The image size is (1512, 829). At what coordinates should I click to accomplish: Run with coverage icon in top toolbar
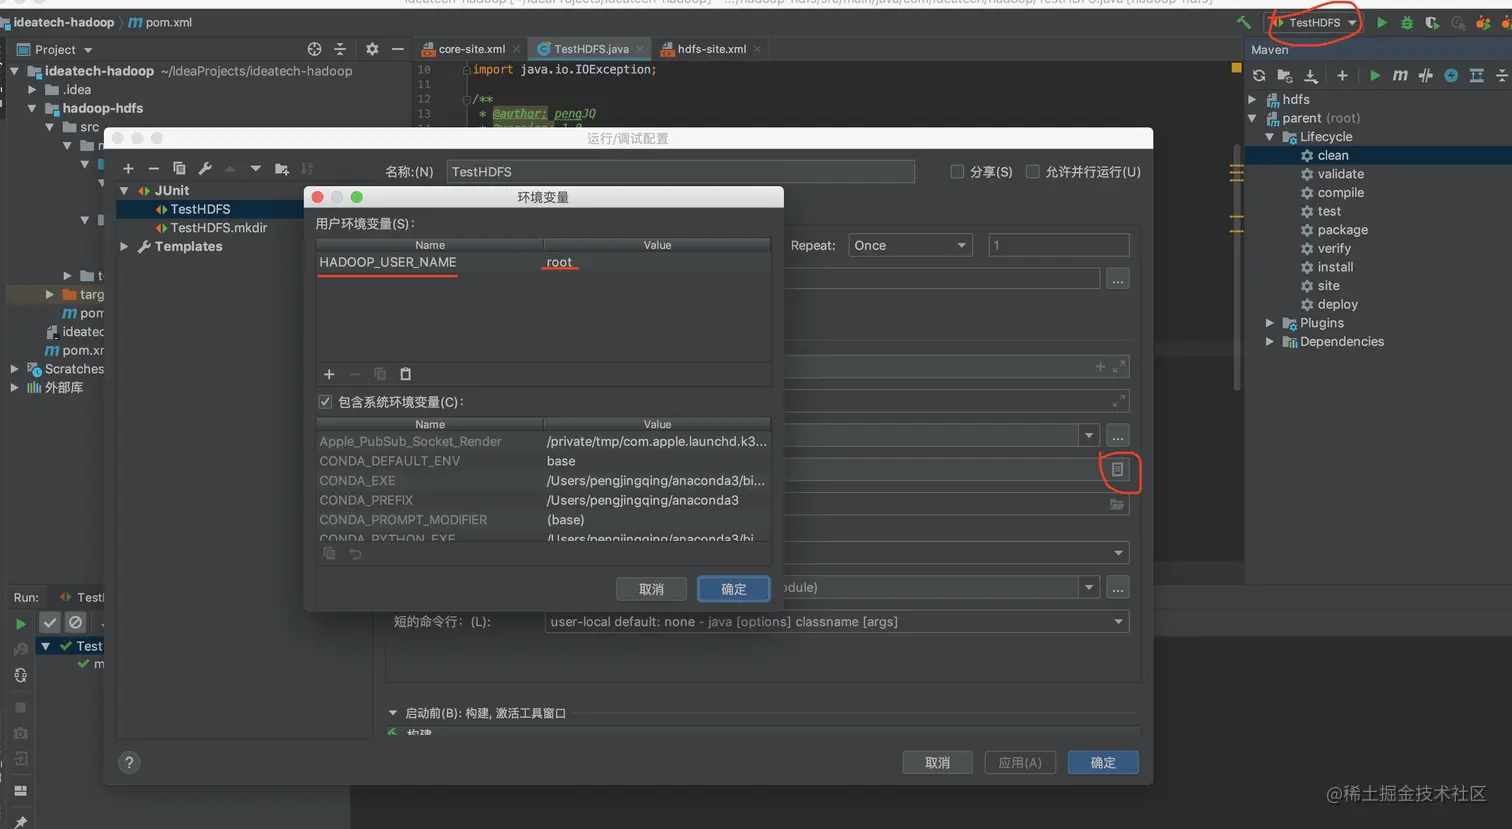click(1432, 22)
